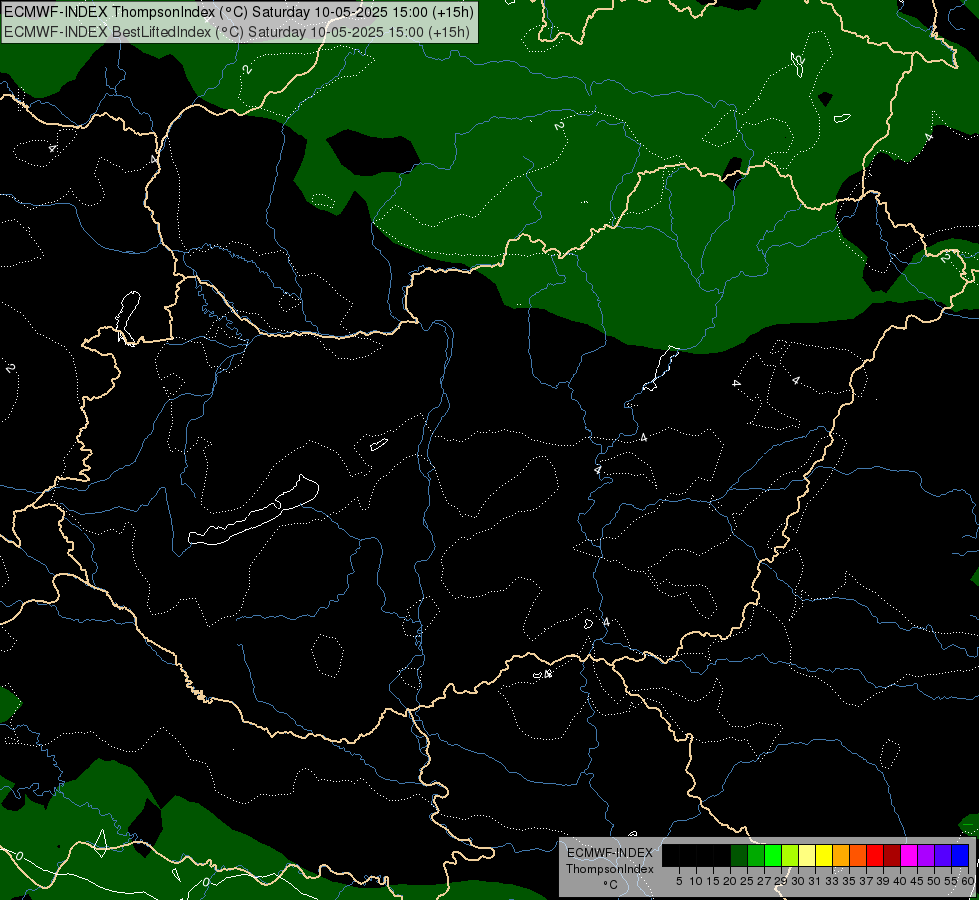The width and height of the screenshot is (979, 900).
Task: Select the dark green 20-25 legend swatch
Action: click(739, 855)
